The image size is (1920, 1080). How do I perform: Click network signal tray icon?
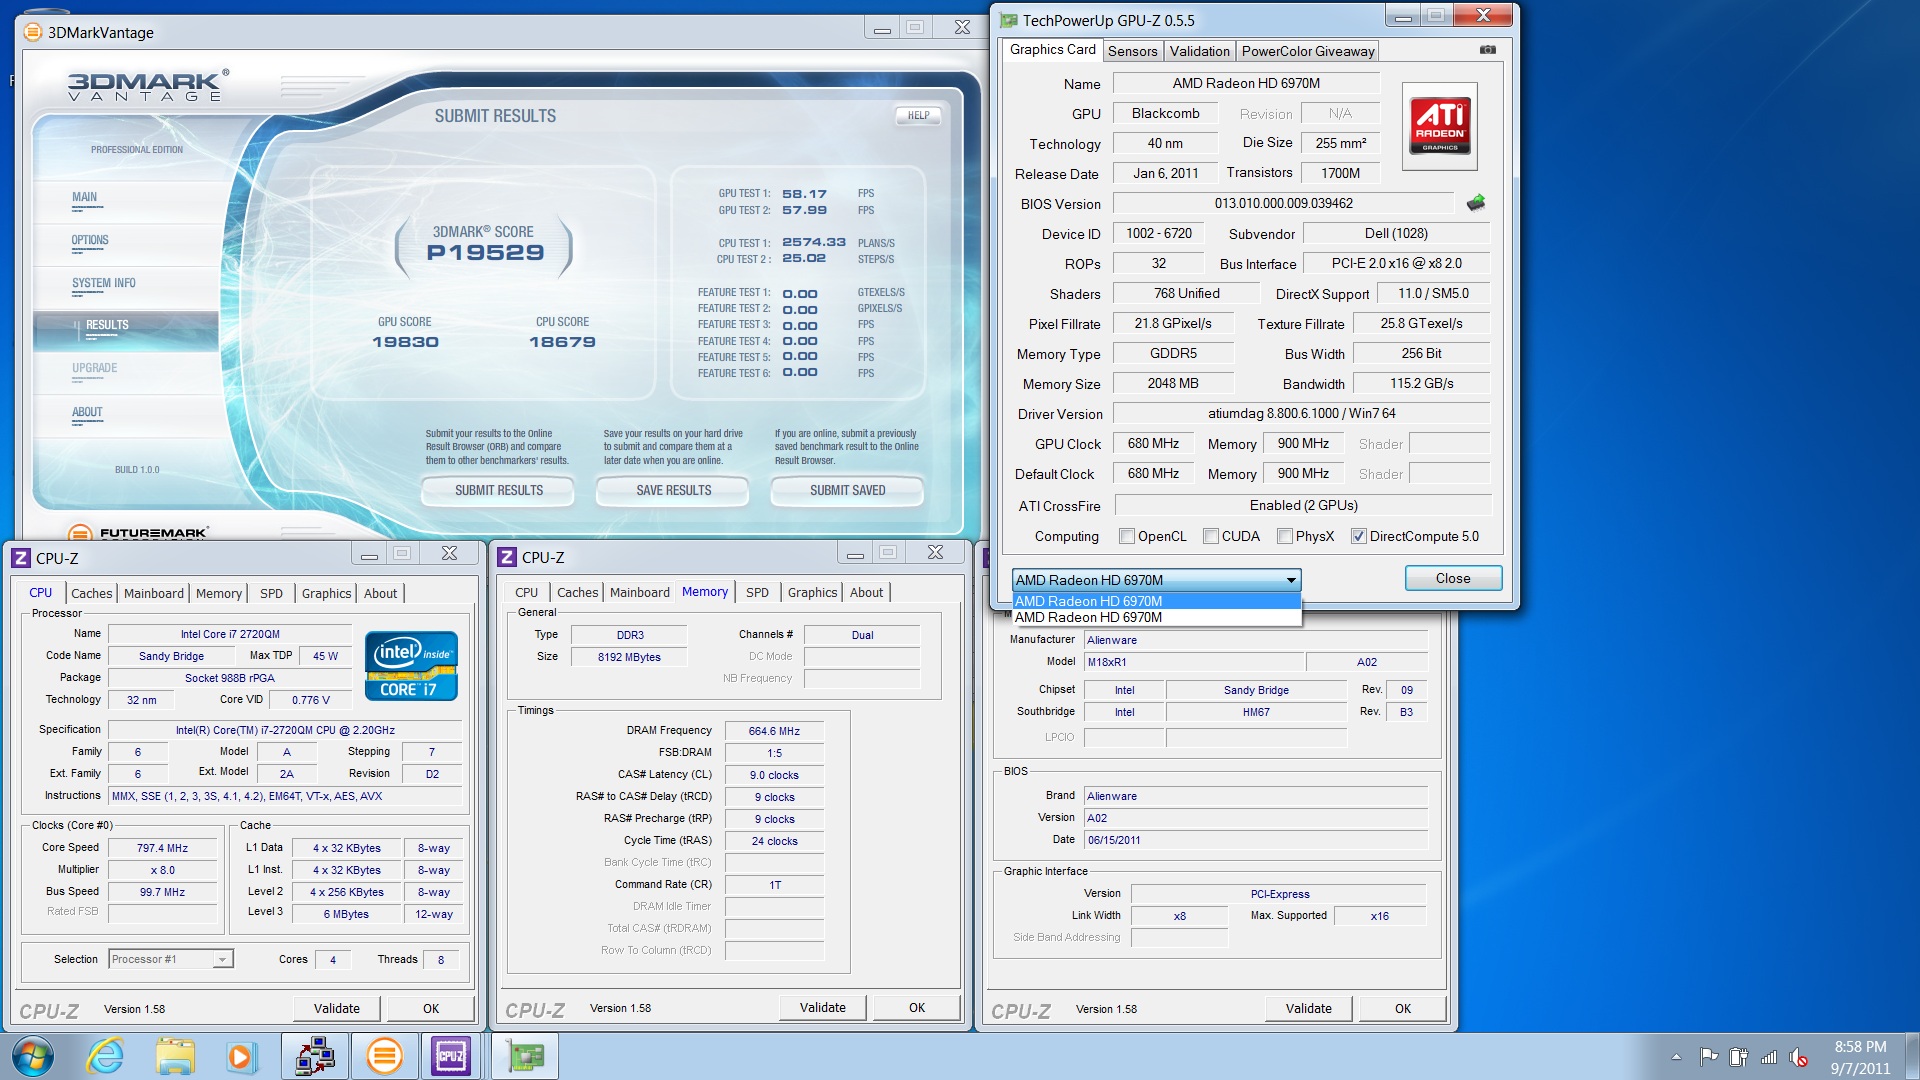pos(1769,1056)
